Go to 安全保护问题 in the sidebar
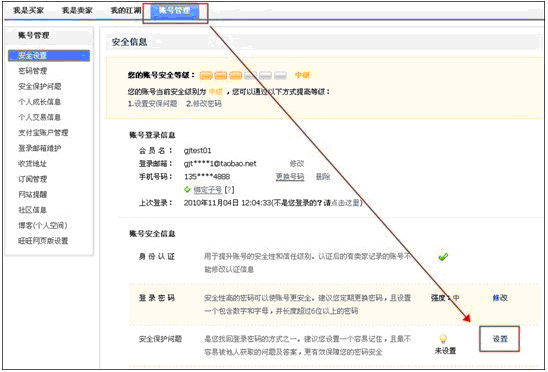This screenshot has height=372, width=548. (x=39, y=86)
